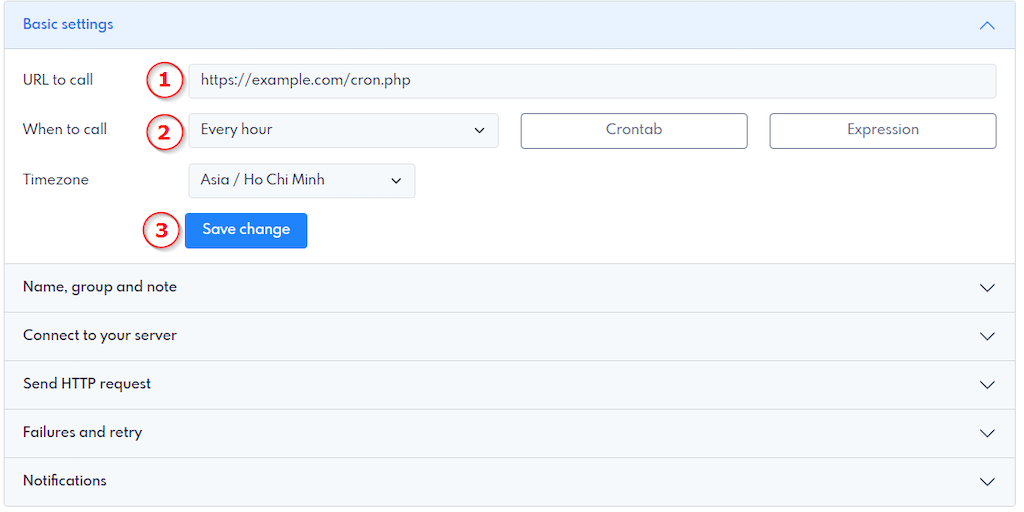
Task: Expand the Notifications section
Action: [65, 481]
